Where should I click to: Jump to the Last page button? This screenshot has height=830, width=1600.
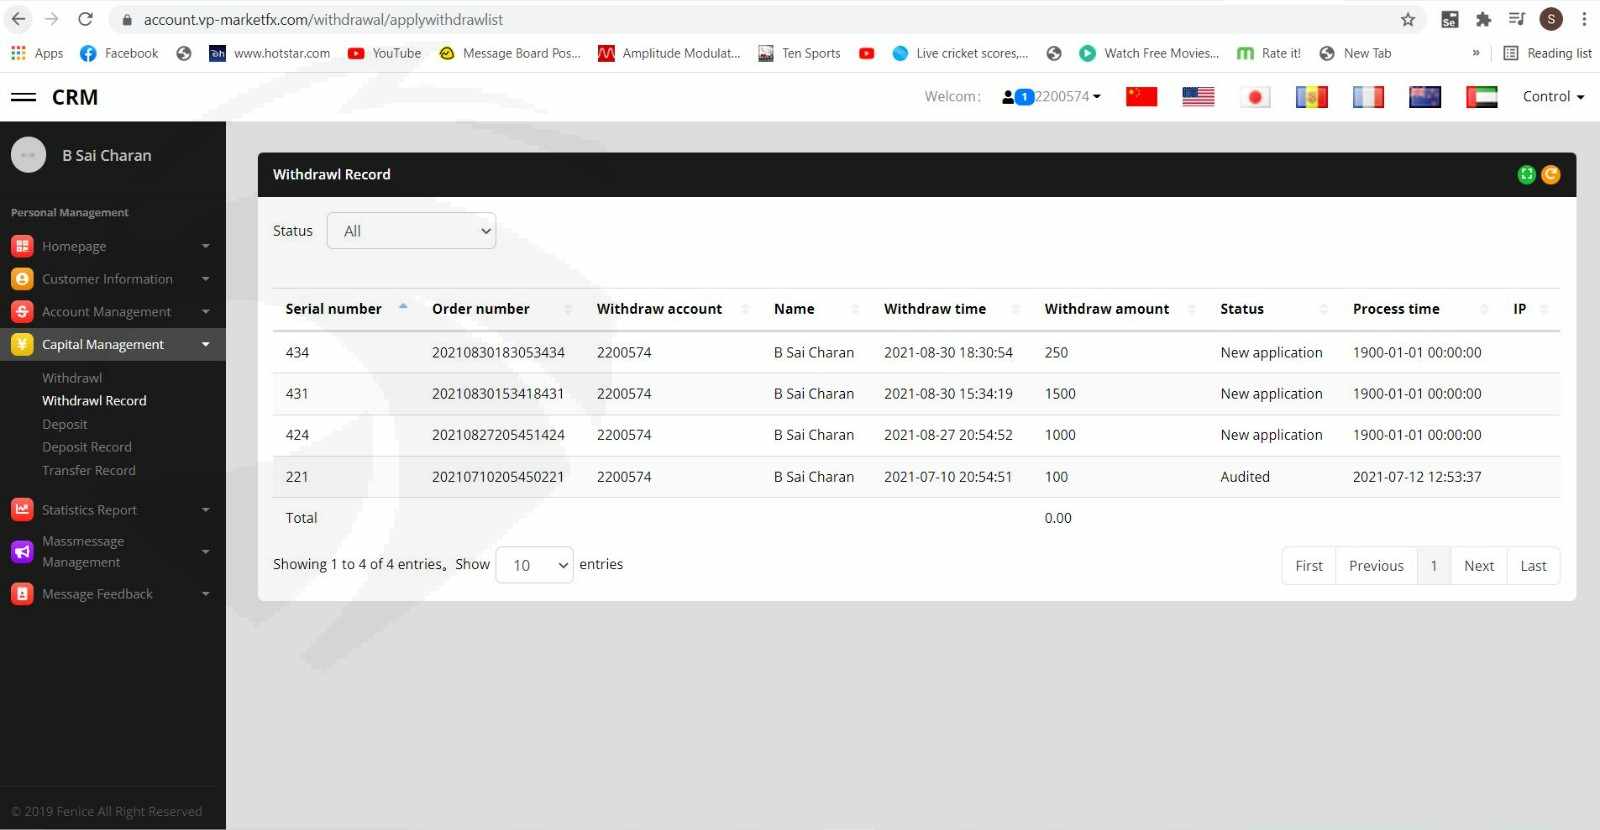1533,566
